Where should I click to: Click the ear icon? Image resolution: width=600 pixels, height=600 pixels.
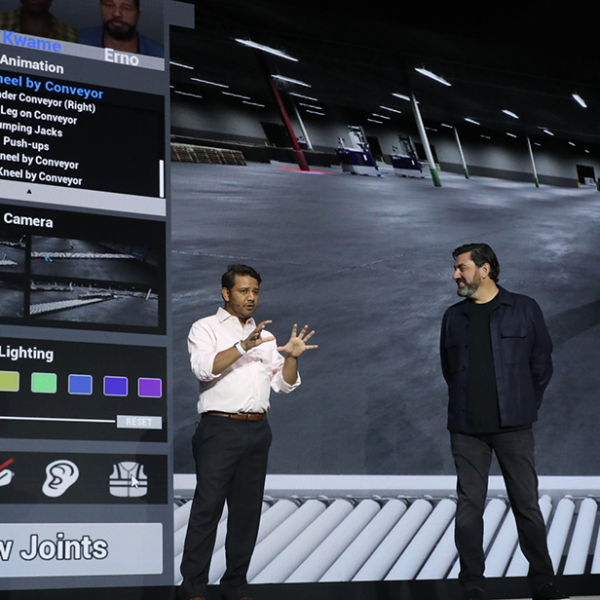pyautogui.click(x=60, y=478)
